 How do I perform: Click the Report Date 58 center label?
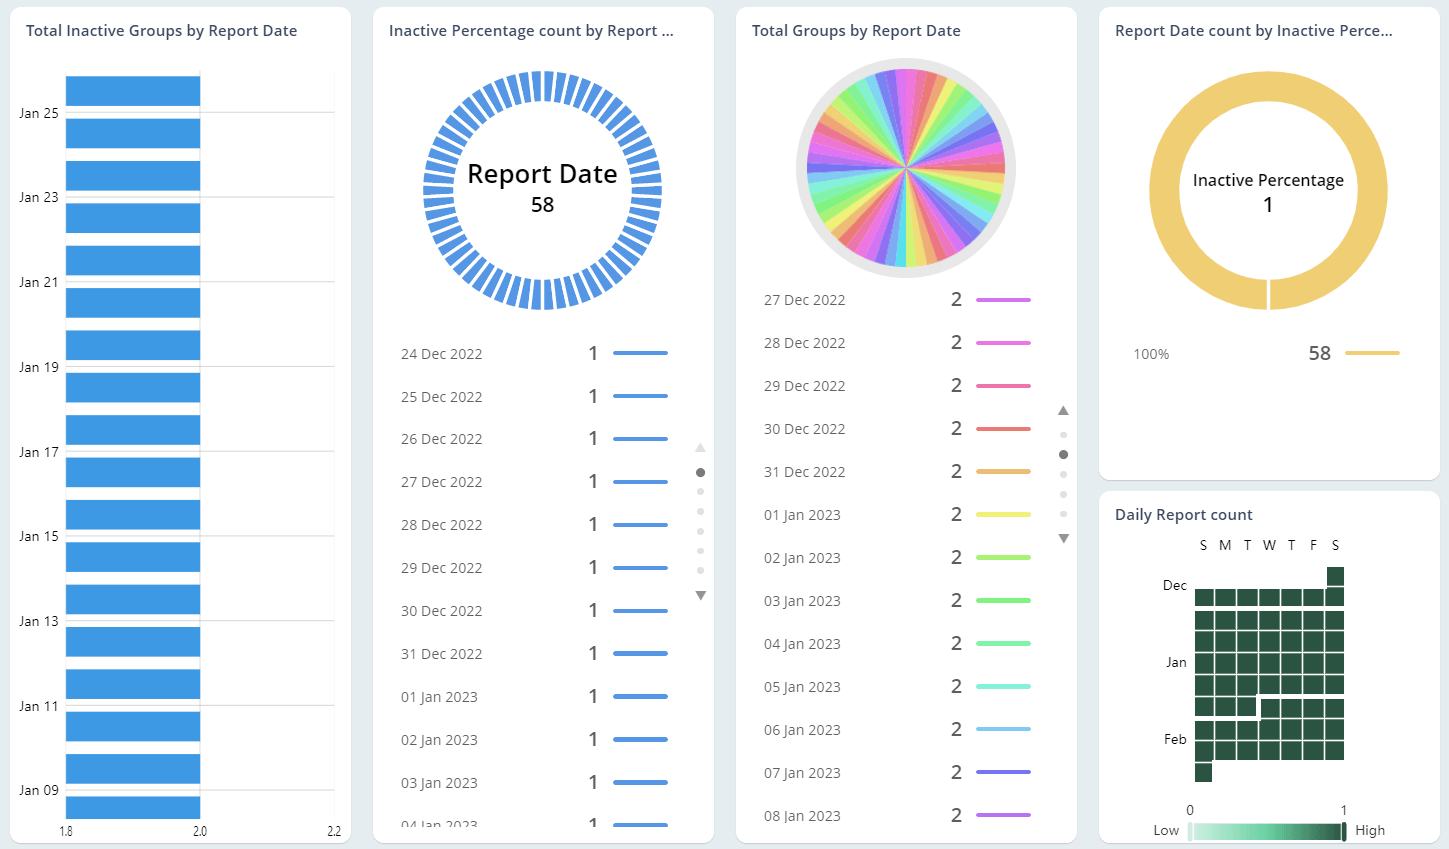(543, 185)
